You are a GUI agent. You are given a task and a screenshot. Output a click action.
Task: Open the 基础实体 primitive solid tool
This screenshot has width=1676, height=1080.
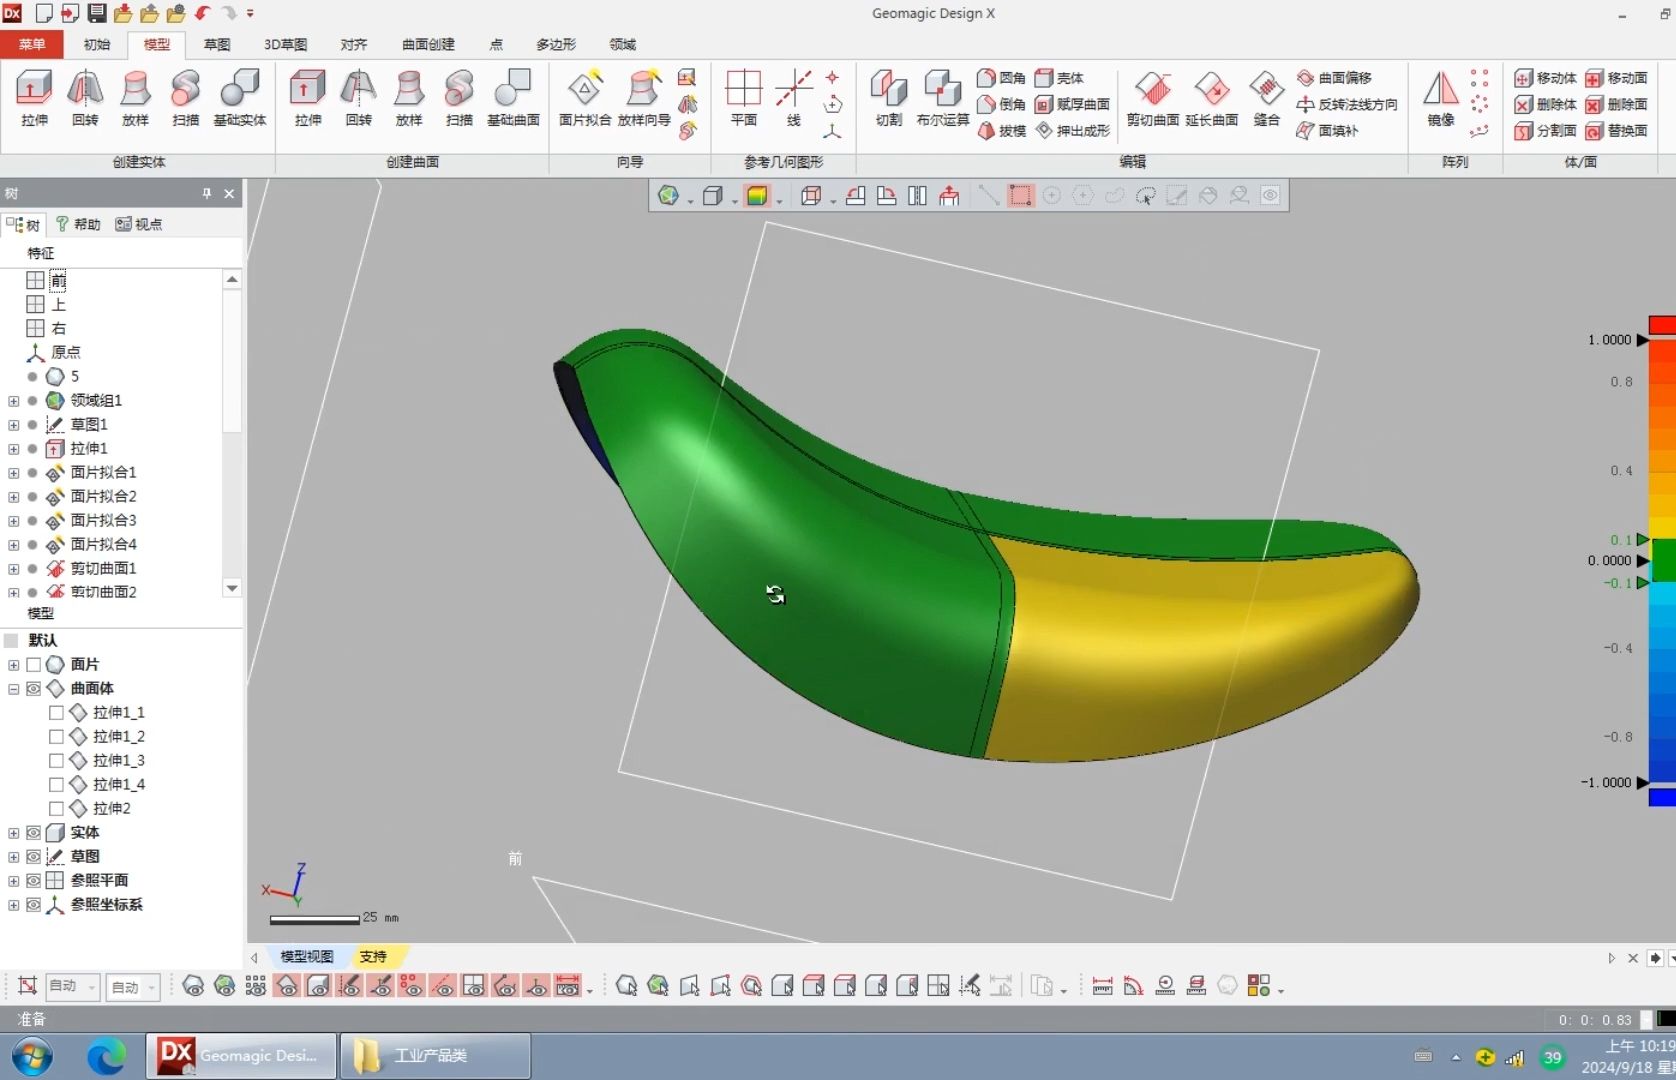(x=240, y=98)
